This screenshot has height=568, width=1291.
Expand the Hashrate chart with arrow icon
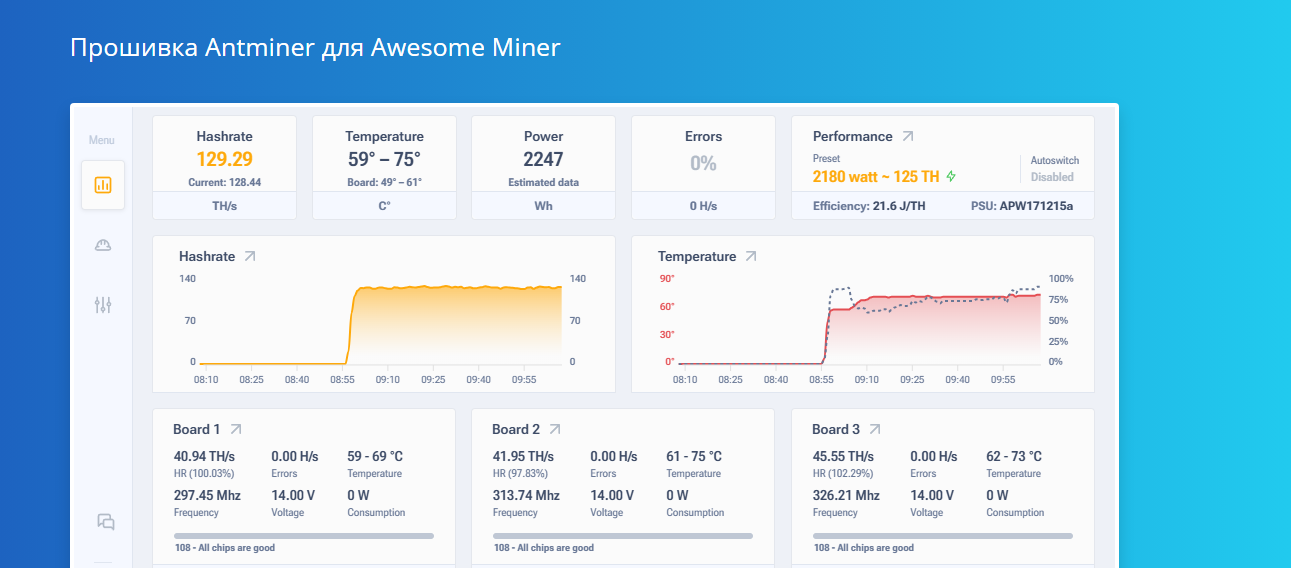click(x=250, y=257)
